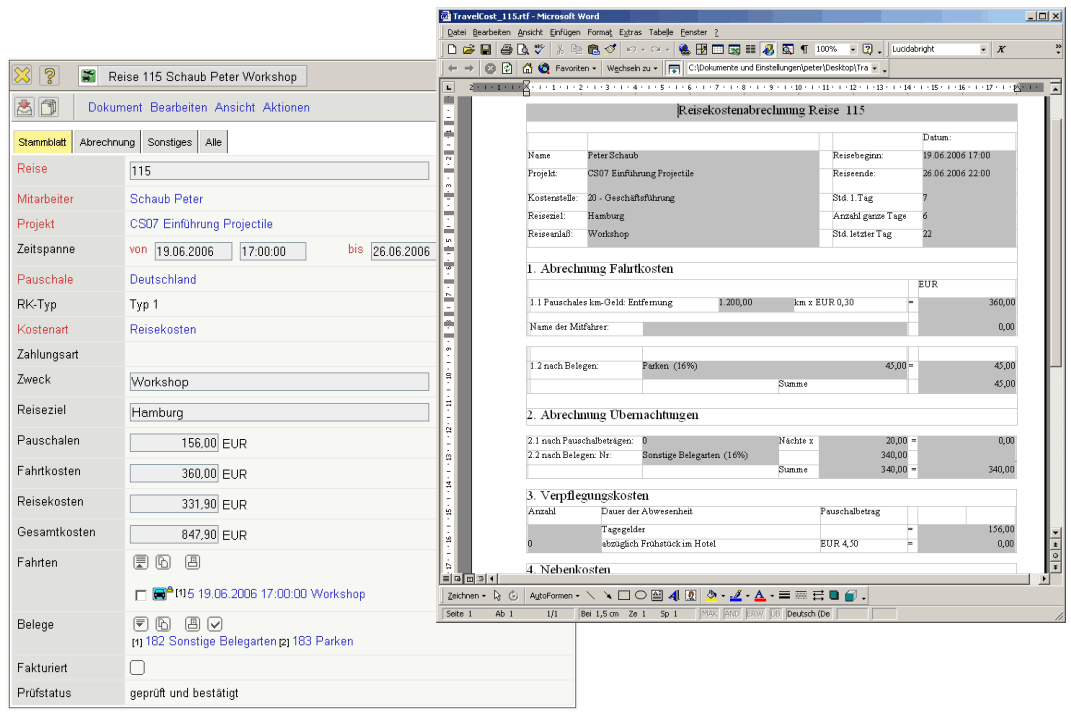
Task: Check the box beside the Workshop trip entry
Action: pyautogui.click(x=140, y=595)
